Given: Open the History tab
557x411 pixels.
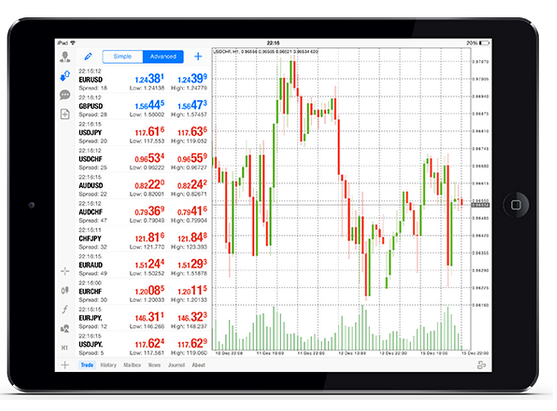Looking at the screenshot, I should click(108, 365).
